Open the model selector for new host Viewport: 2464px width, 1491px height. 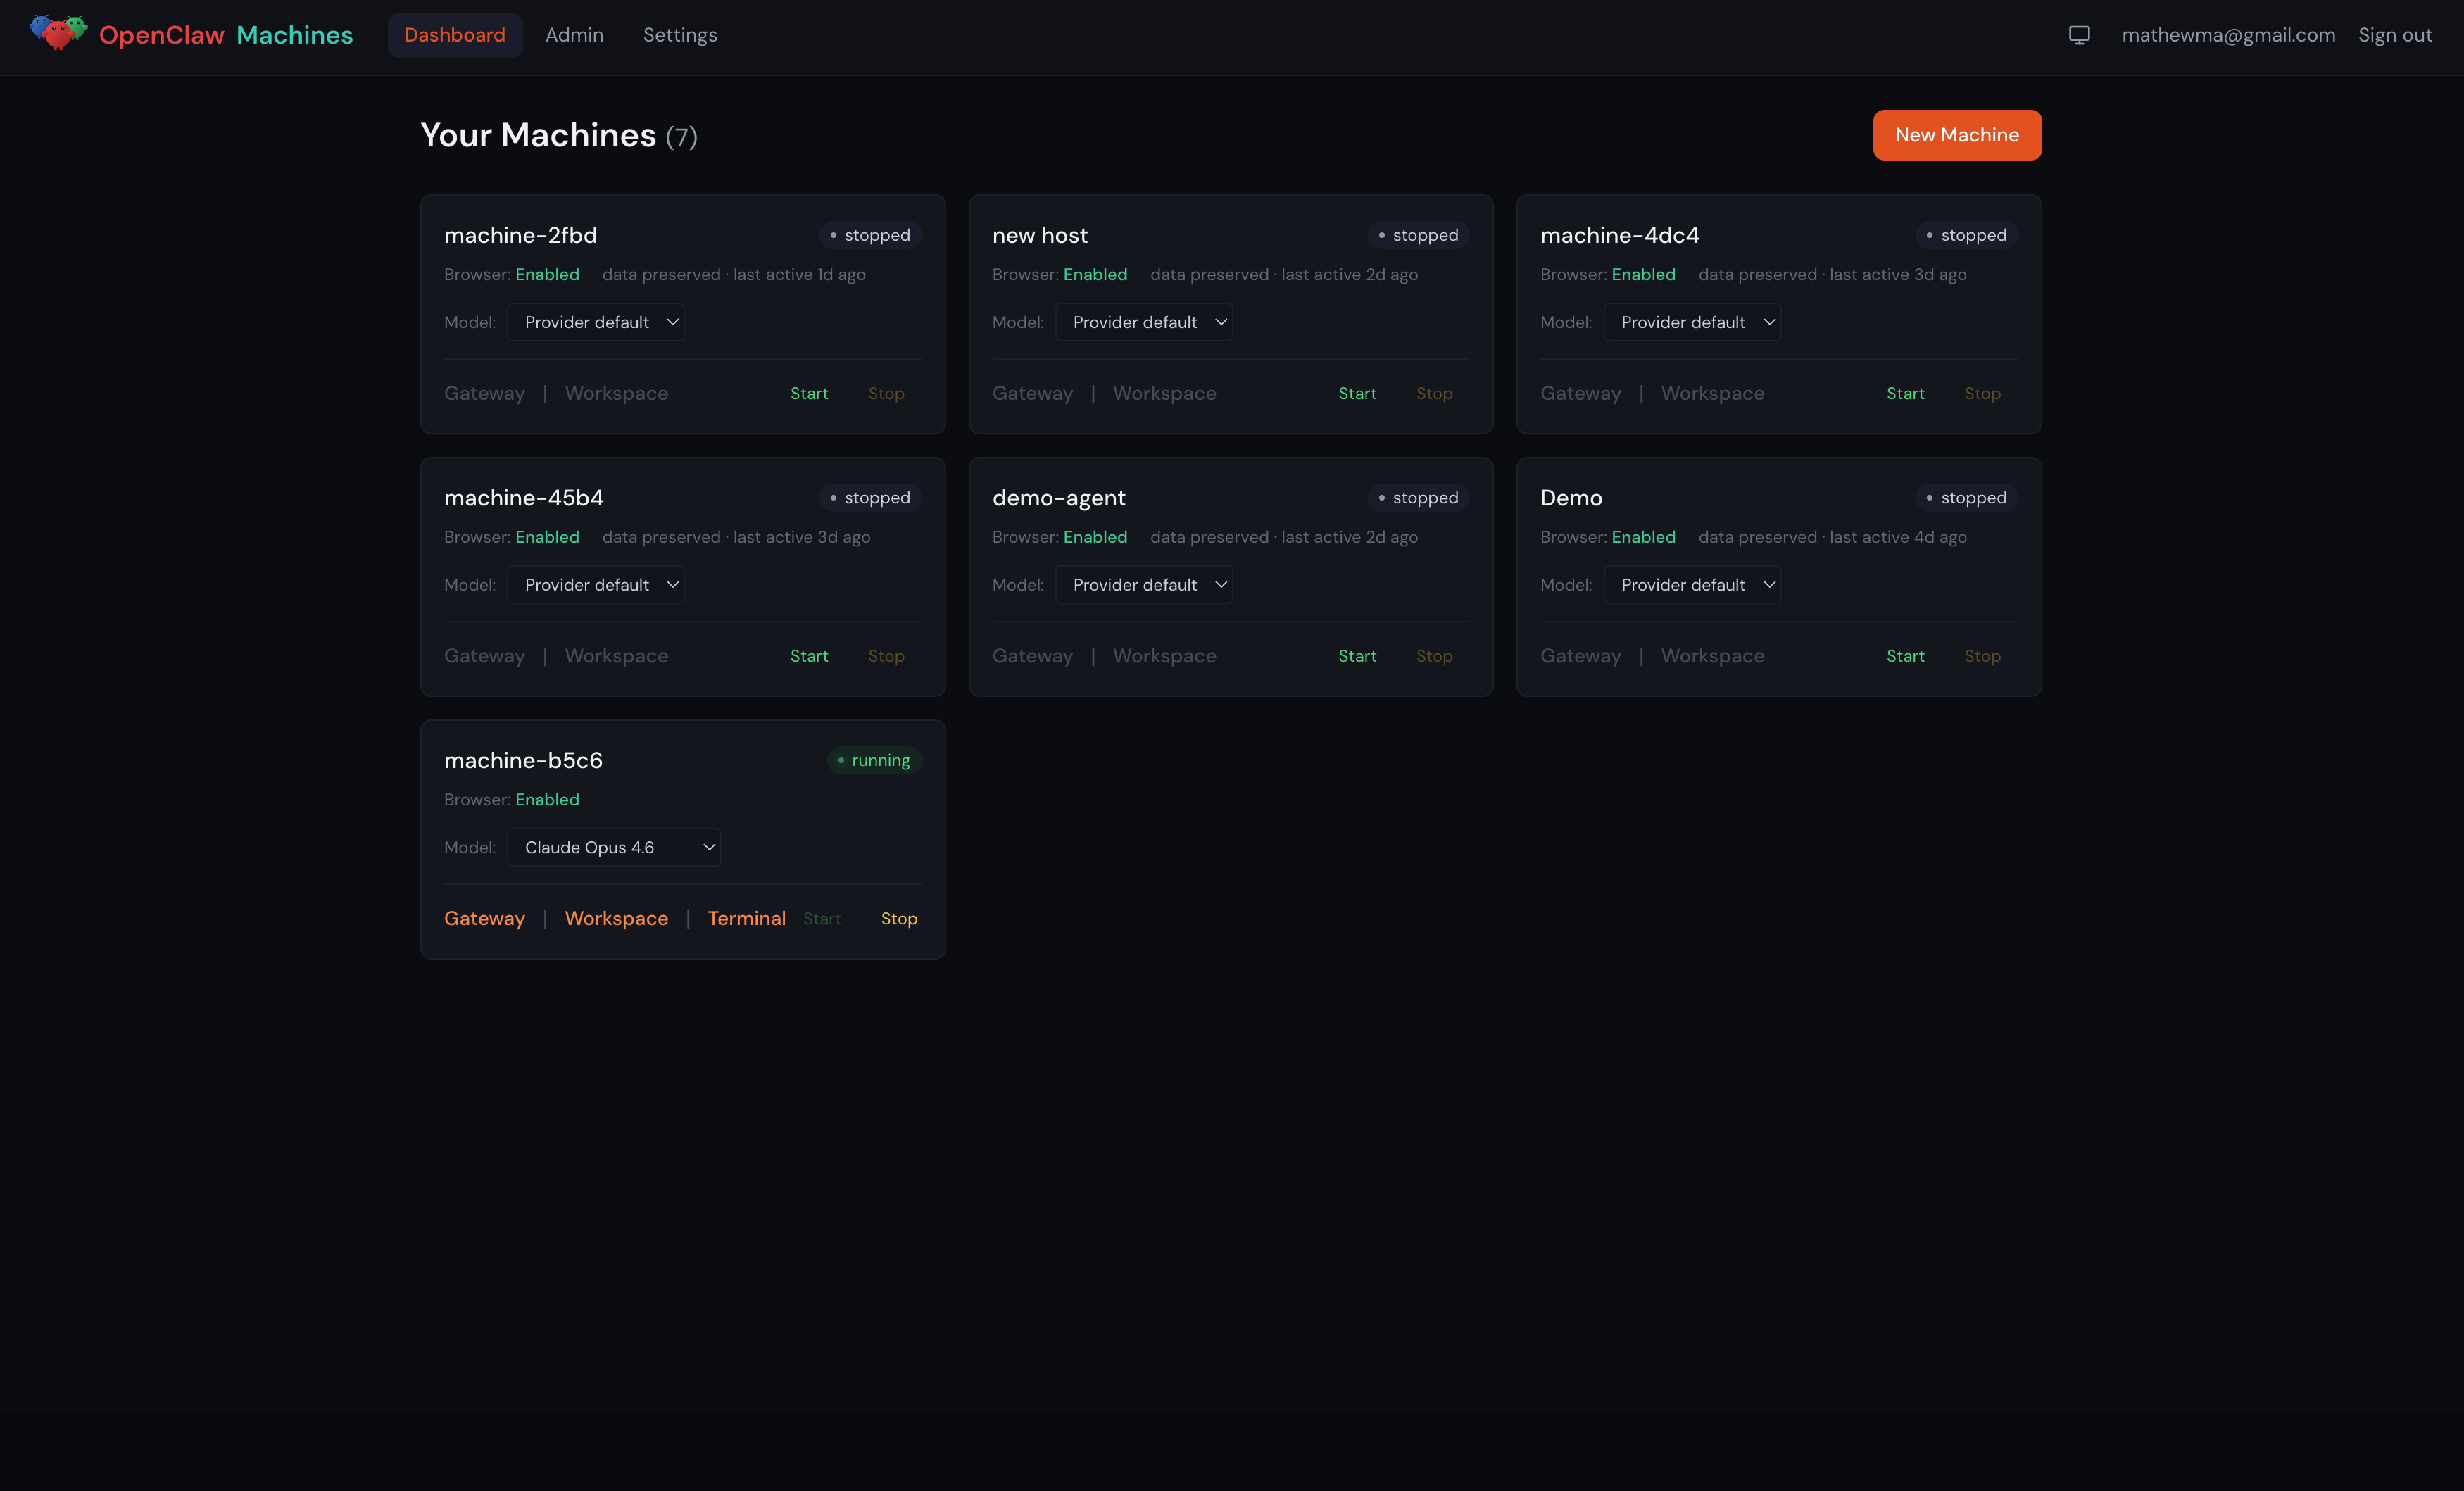tap(1145, 321)
